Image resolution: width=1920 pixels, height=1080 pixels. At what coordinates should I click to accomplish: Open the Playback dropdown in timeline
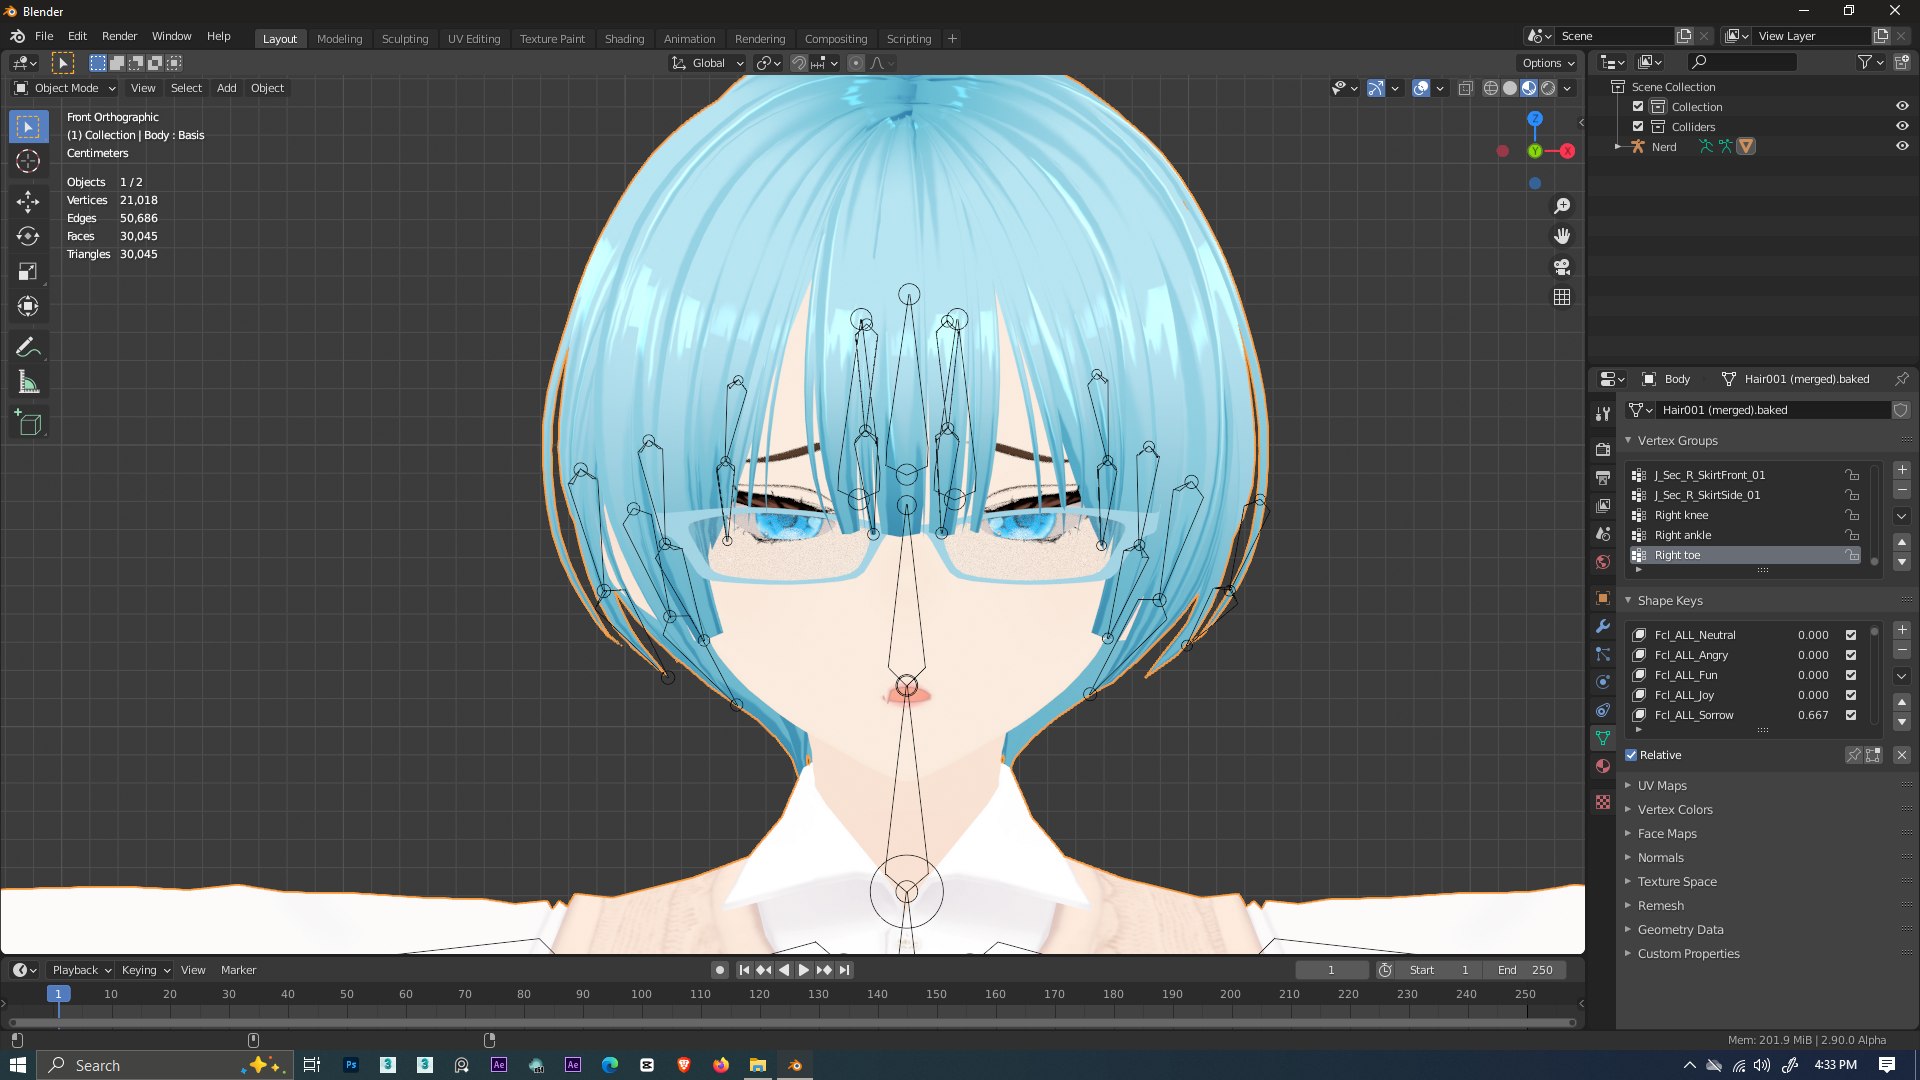tap(81, 970)
